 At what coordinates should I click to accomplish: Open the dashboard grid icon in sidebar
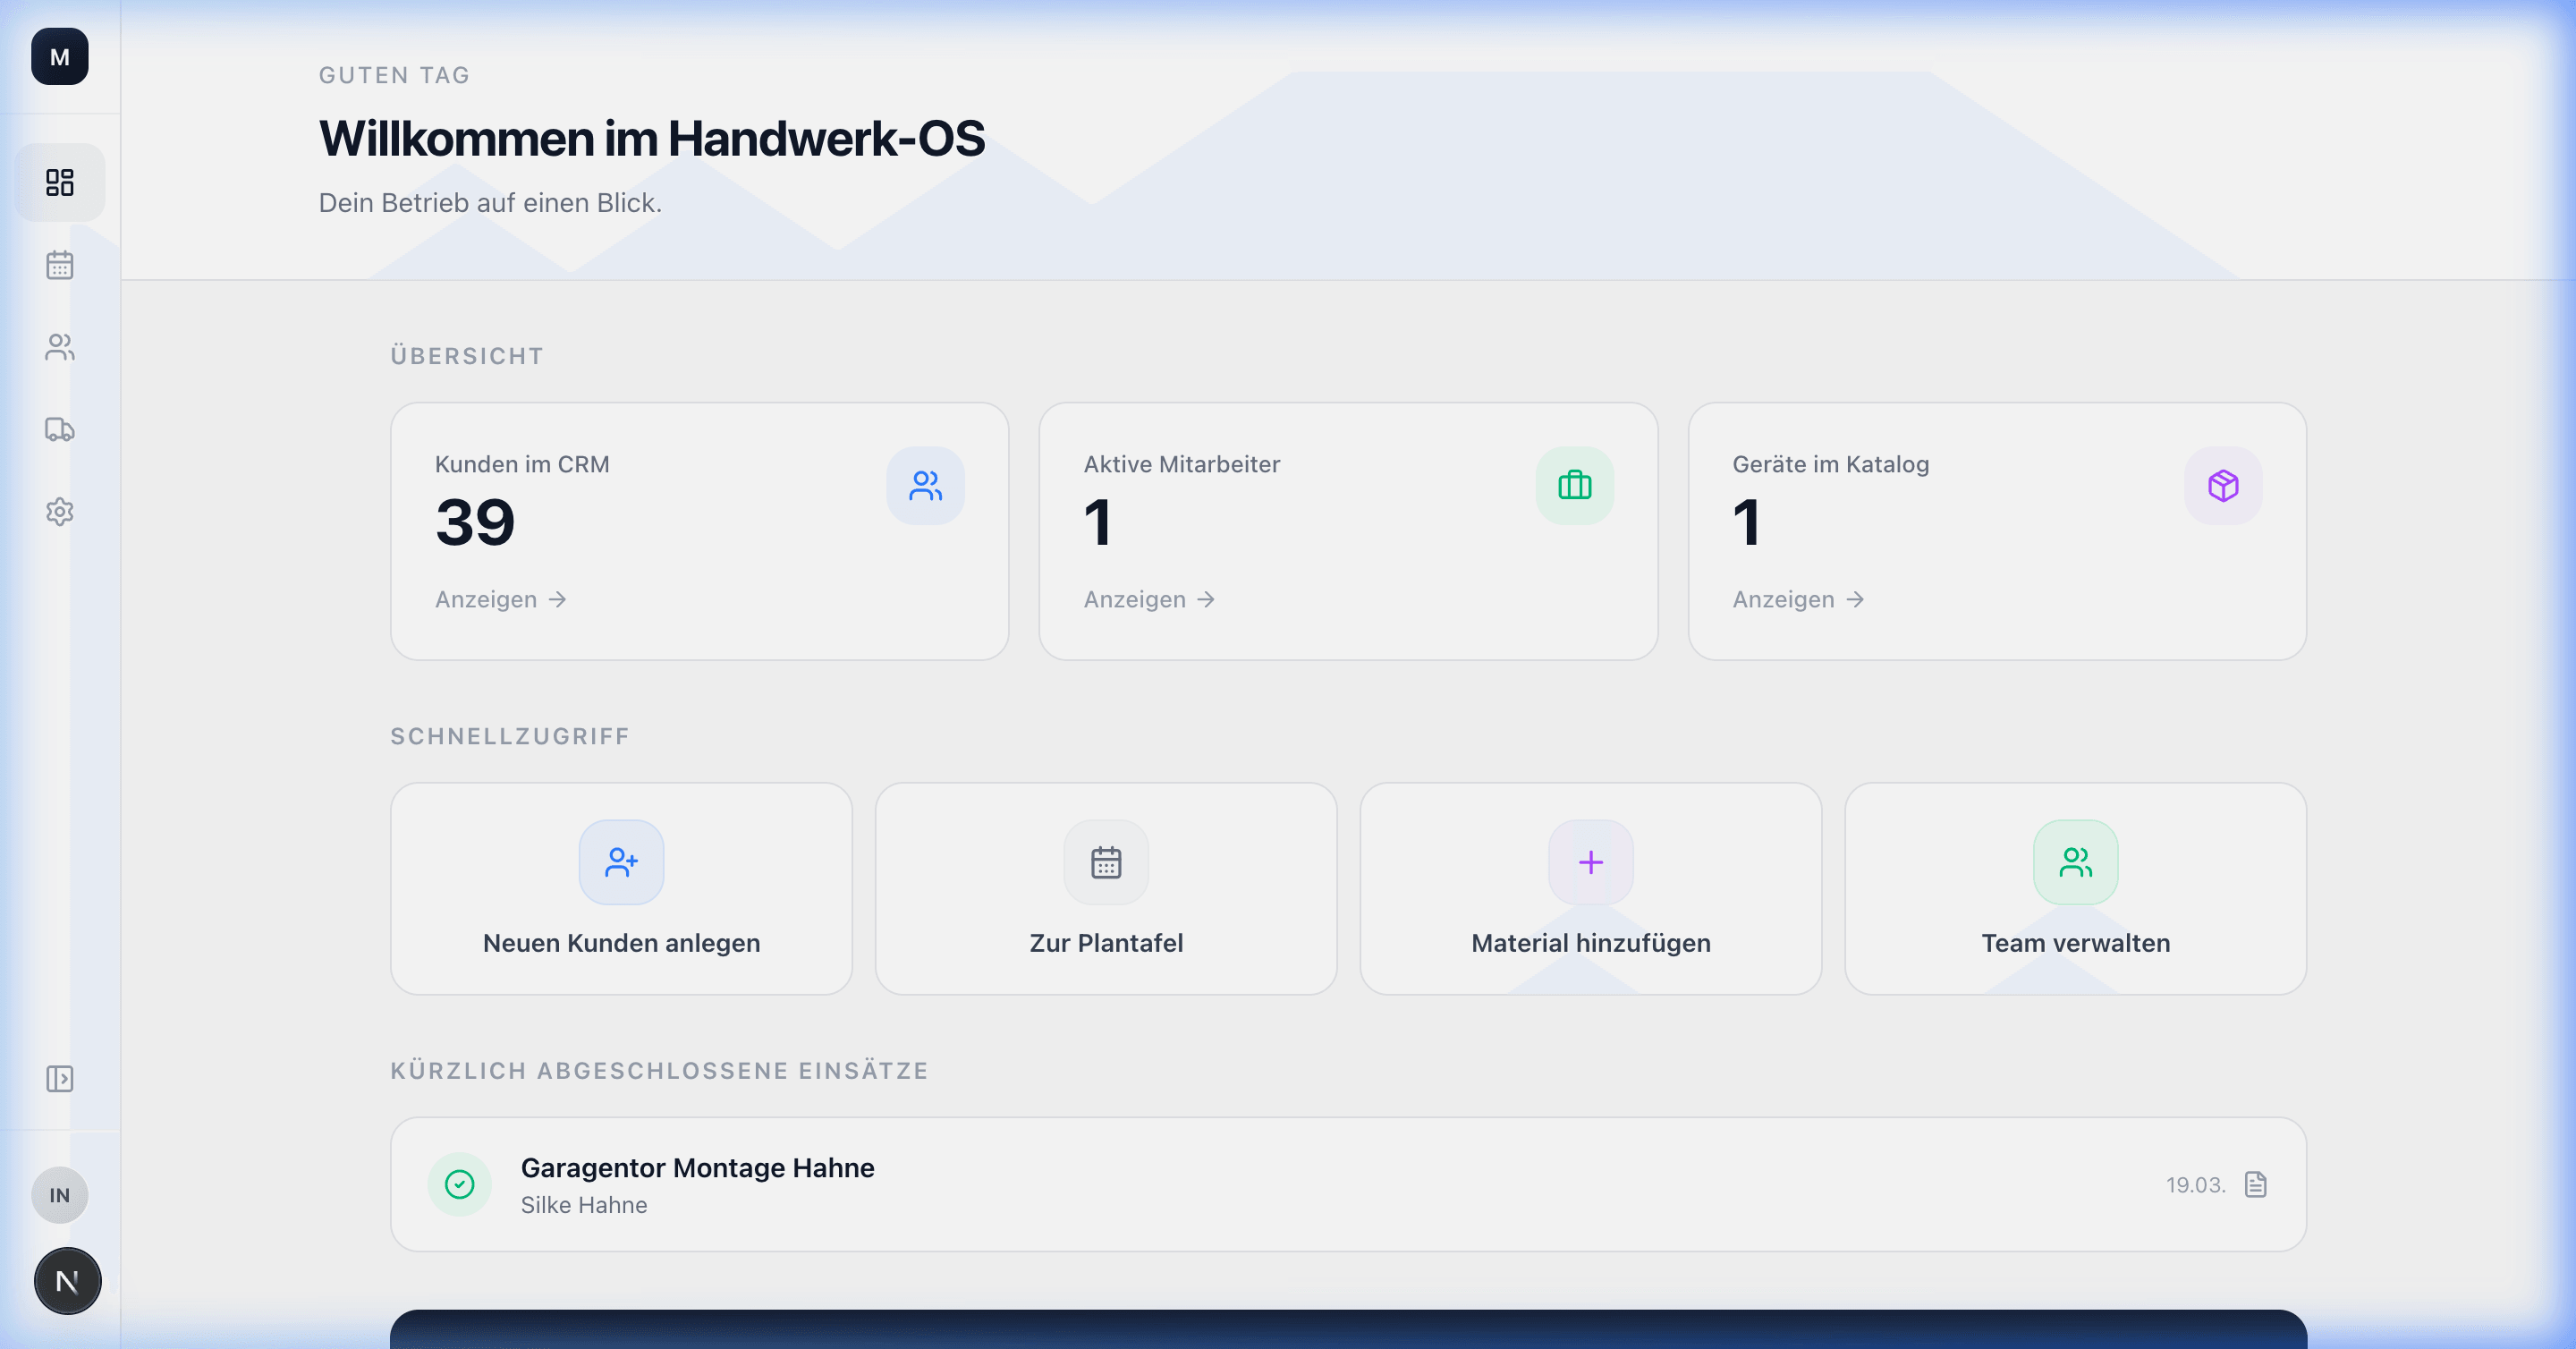60,182
